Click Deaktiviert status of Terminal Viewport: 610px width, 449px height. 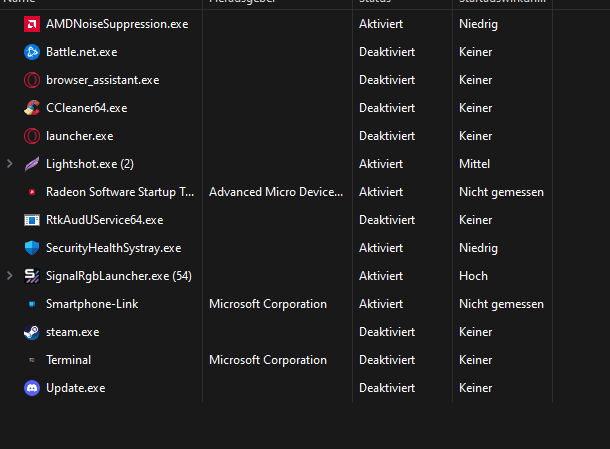tap(387, 360)
